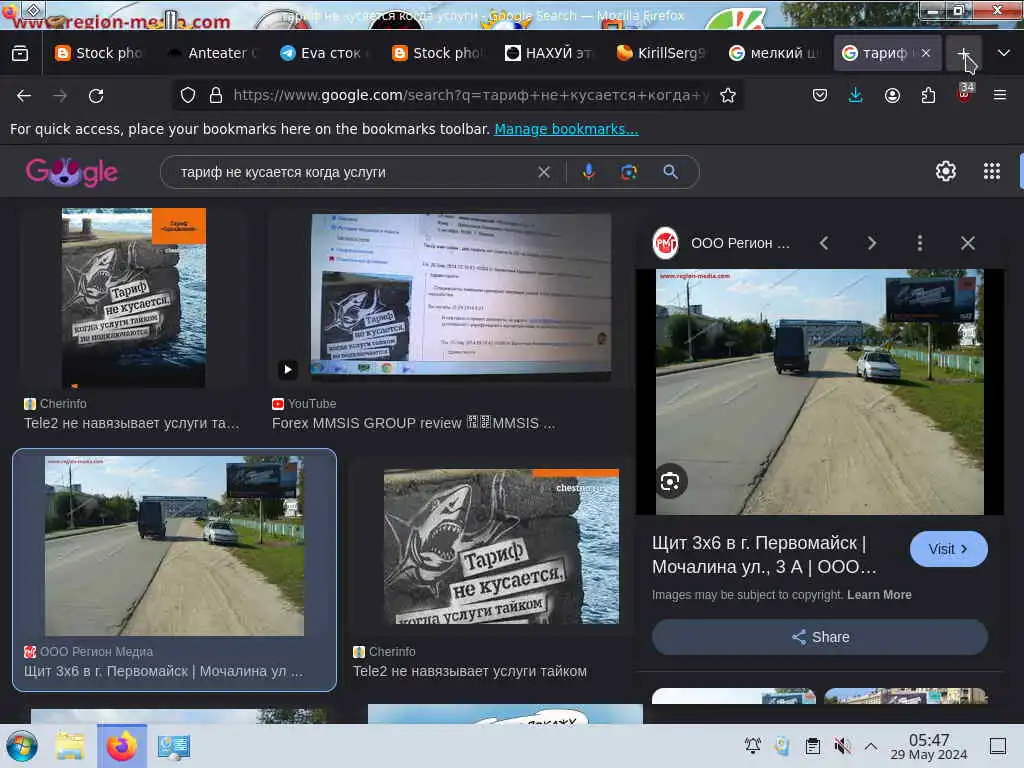Open the Learn More copyright link

click(879, 595)
